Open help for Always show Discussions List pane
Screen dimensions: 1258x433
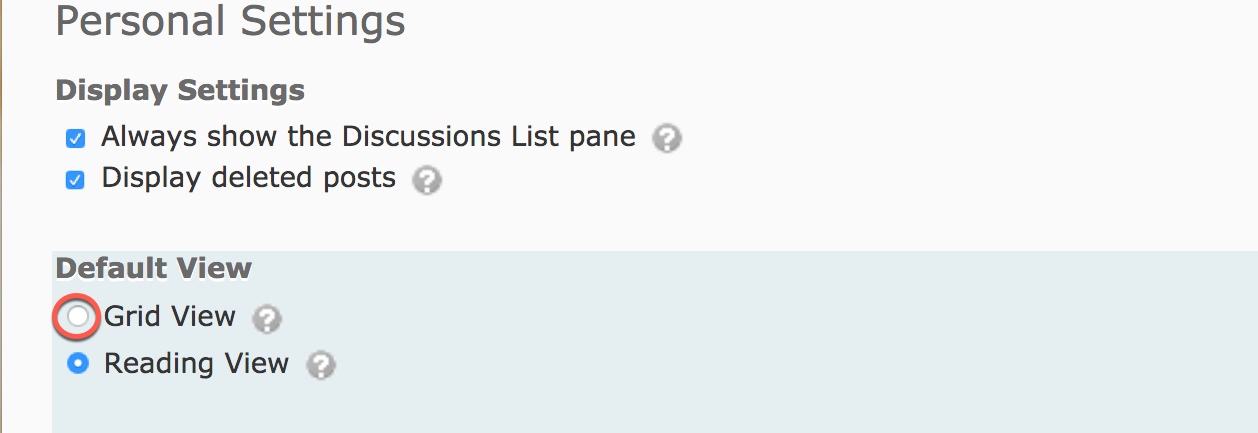[667, 138]
